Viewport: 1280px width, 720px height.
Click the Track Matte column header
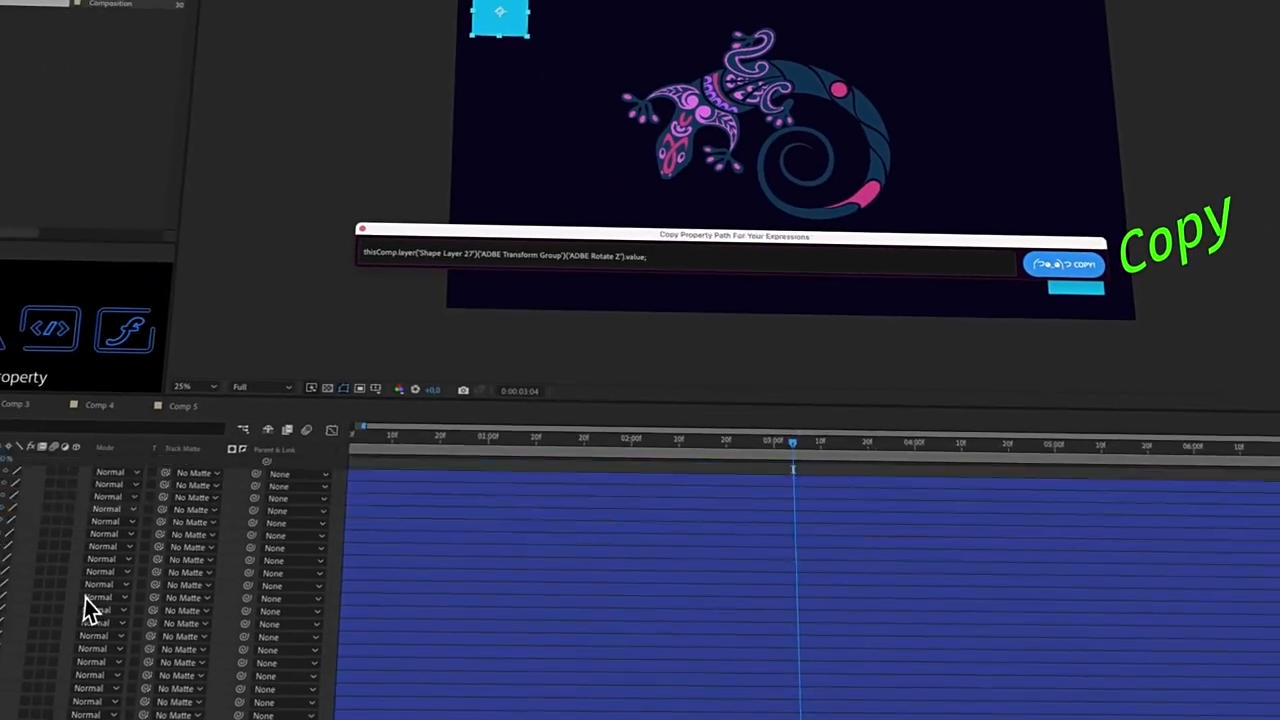point(182,449)
